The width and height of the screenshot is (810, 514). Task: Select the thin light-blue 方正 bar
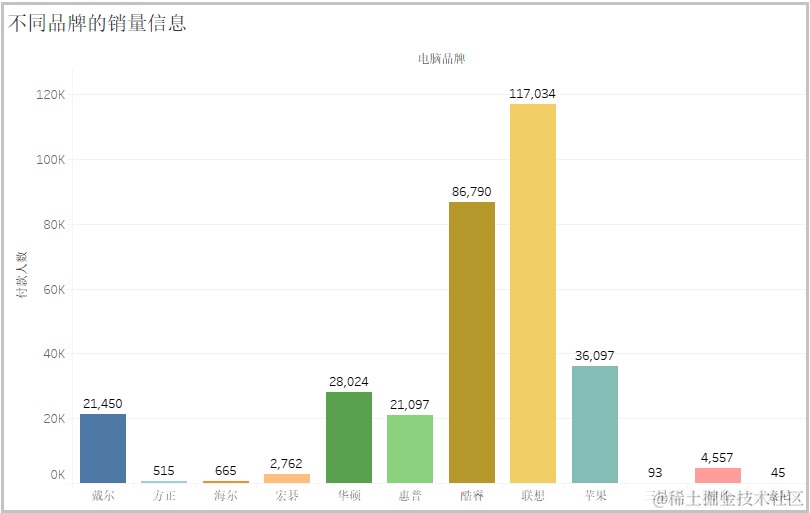point(164,482)
